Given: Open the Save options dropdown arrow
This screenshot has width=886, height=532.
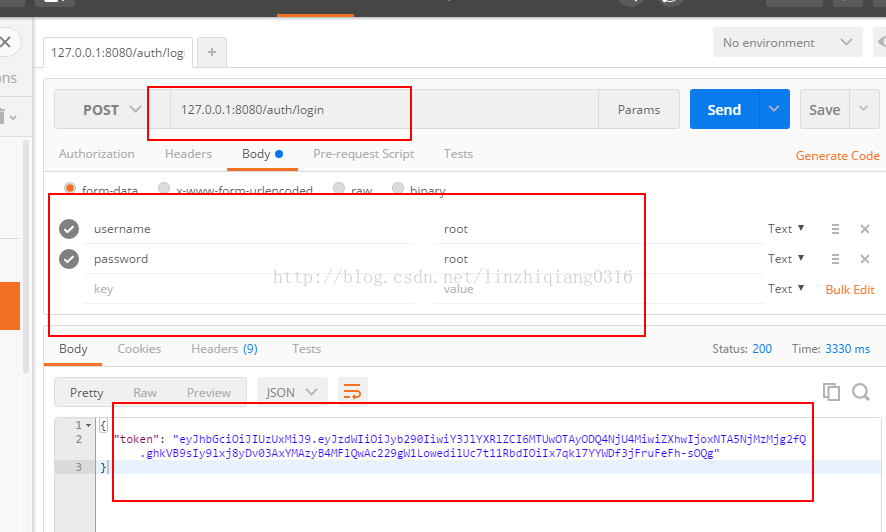Looking at the screenshot, I should tap(864, 109).
